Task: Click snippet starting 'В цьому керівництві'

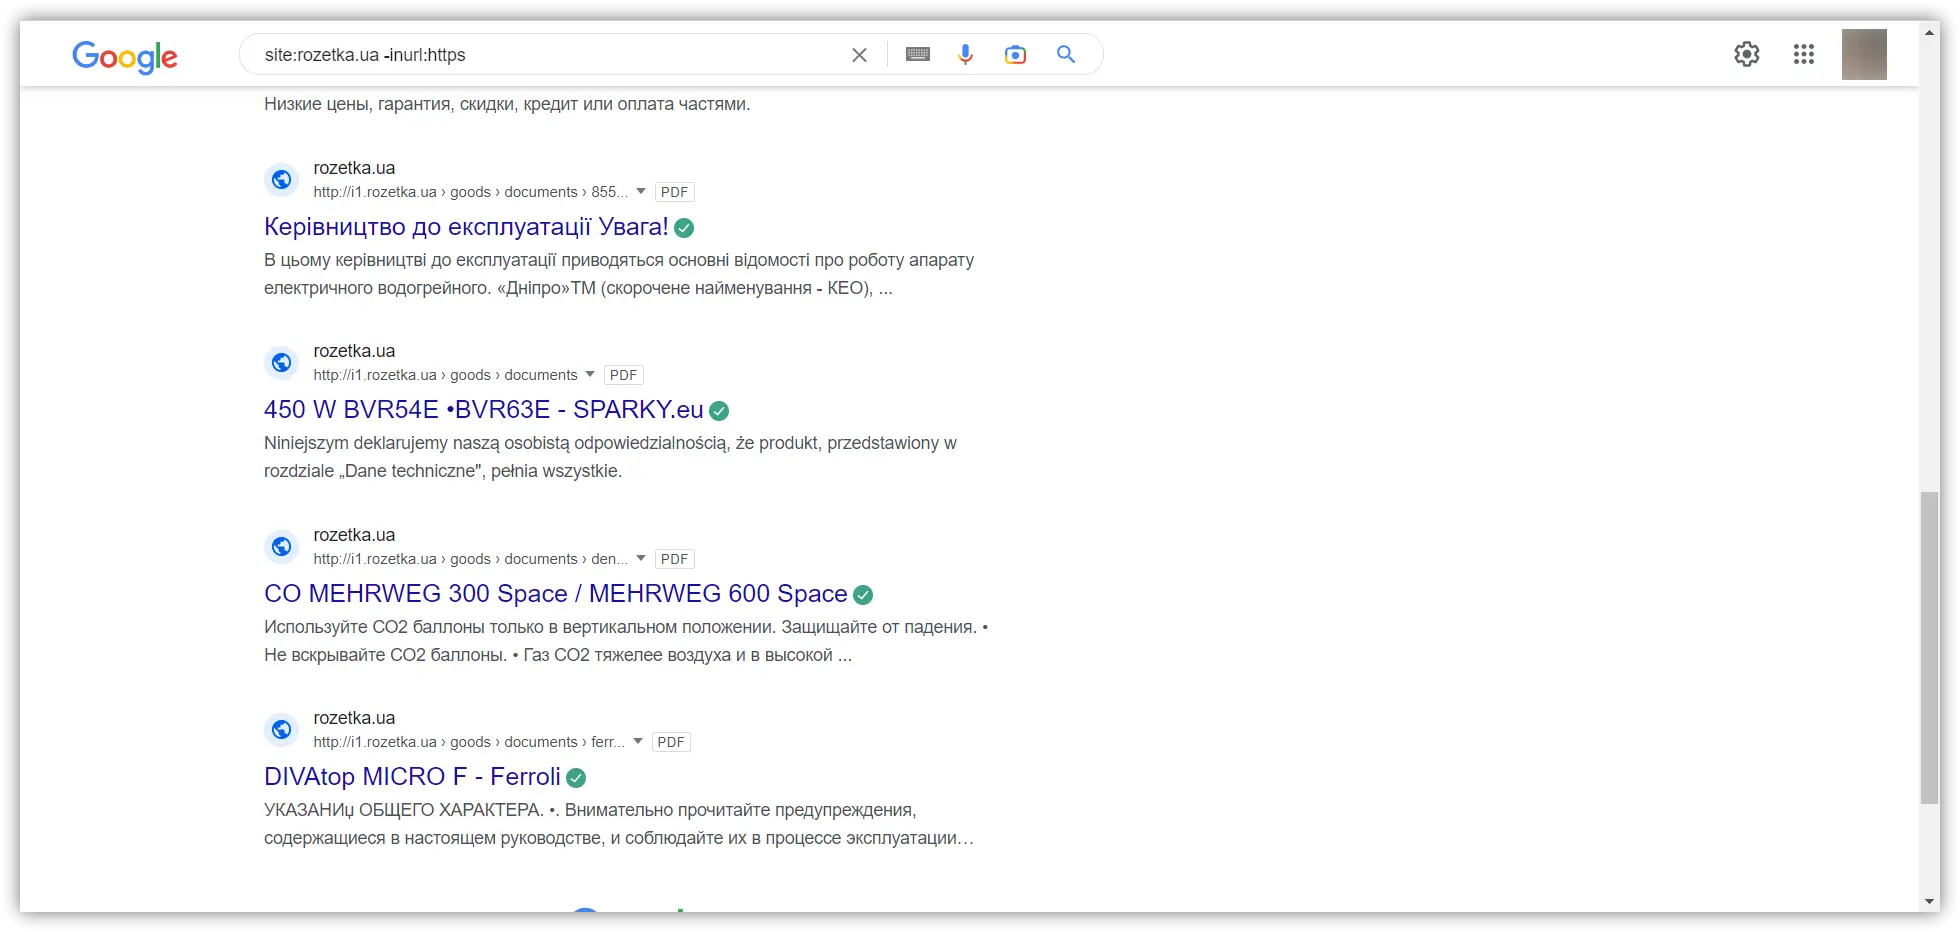Action: pyautogui.click(x=619, y=274)
